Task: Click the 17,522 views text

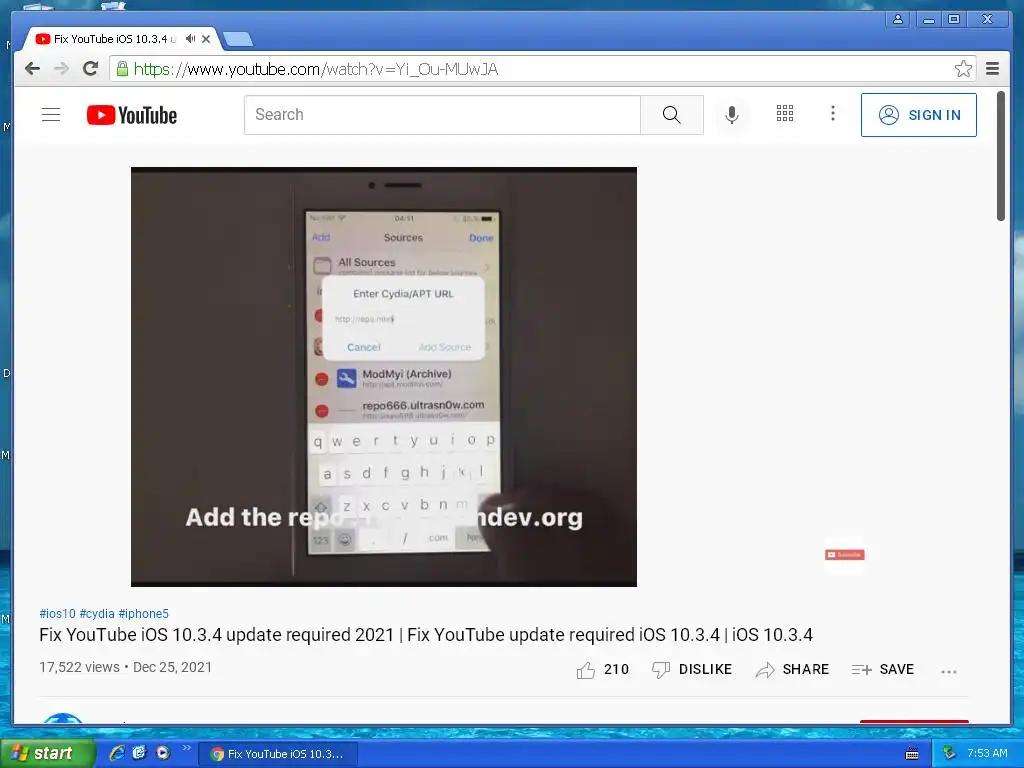Action: pyautogui.click(x=80, y=667)
